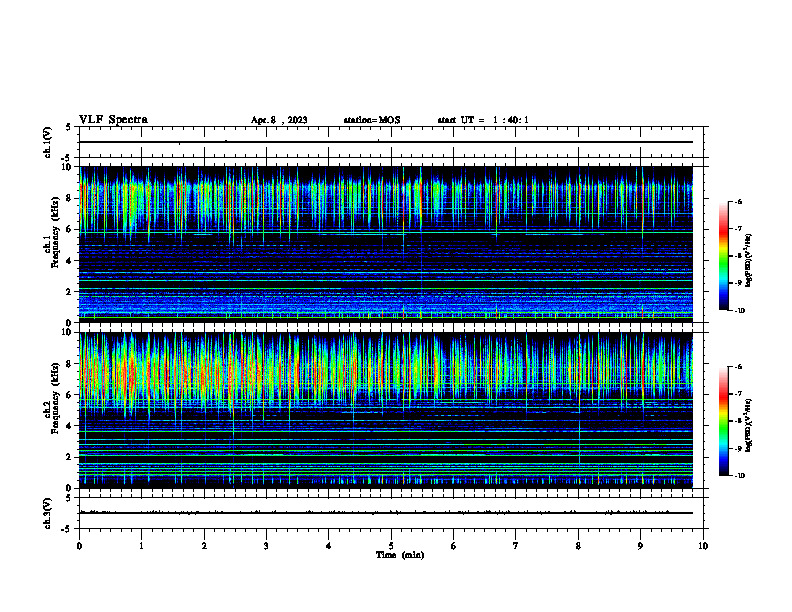Click time axis tick label "6"
The width and height of the screenshot is (792, 612).
[454, 546]
